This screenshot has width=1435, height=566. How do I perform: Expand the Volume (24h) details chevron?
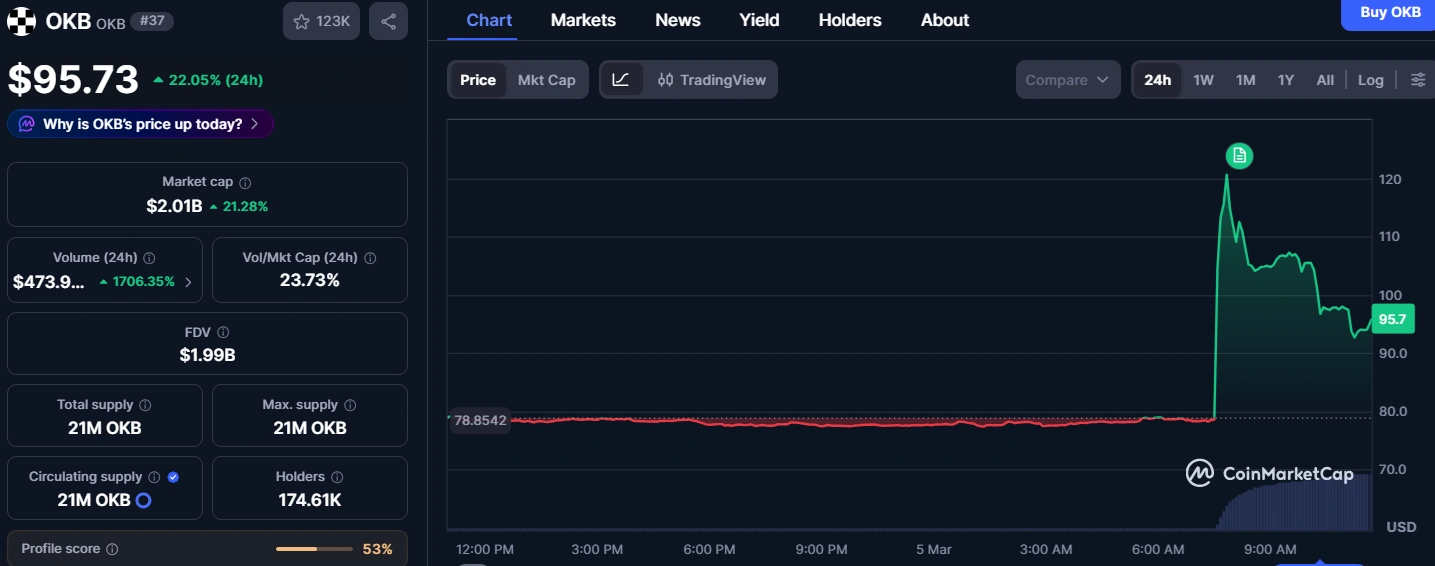(188, 282)
